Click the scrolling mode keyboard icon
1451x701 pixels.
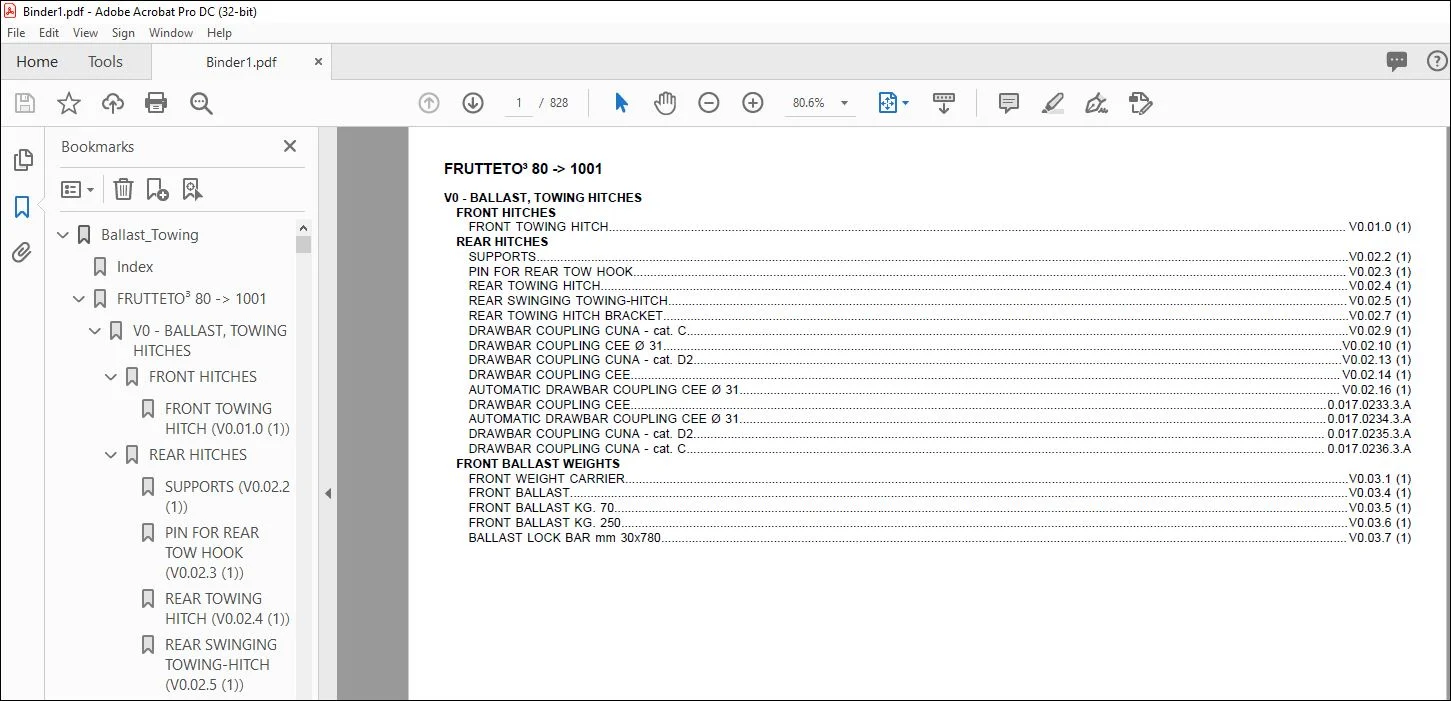tap(944, 103)
